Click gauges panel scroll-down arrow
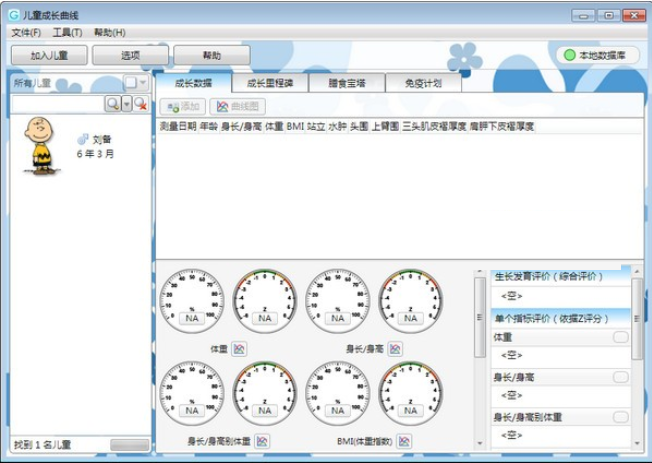The width and height of the screenshot is (652, 463). 479,443
